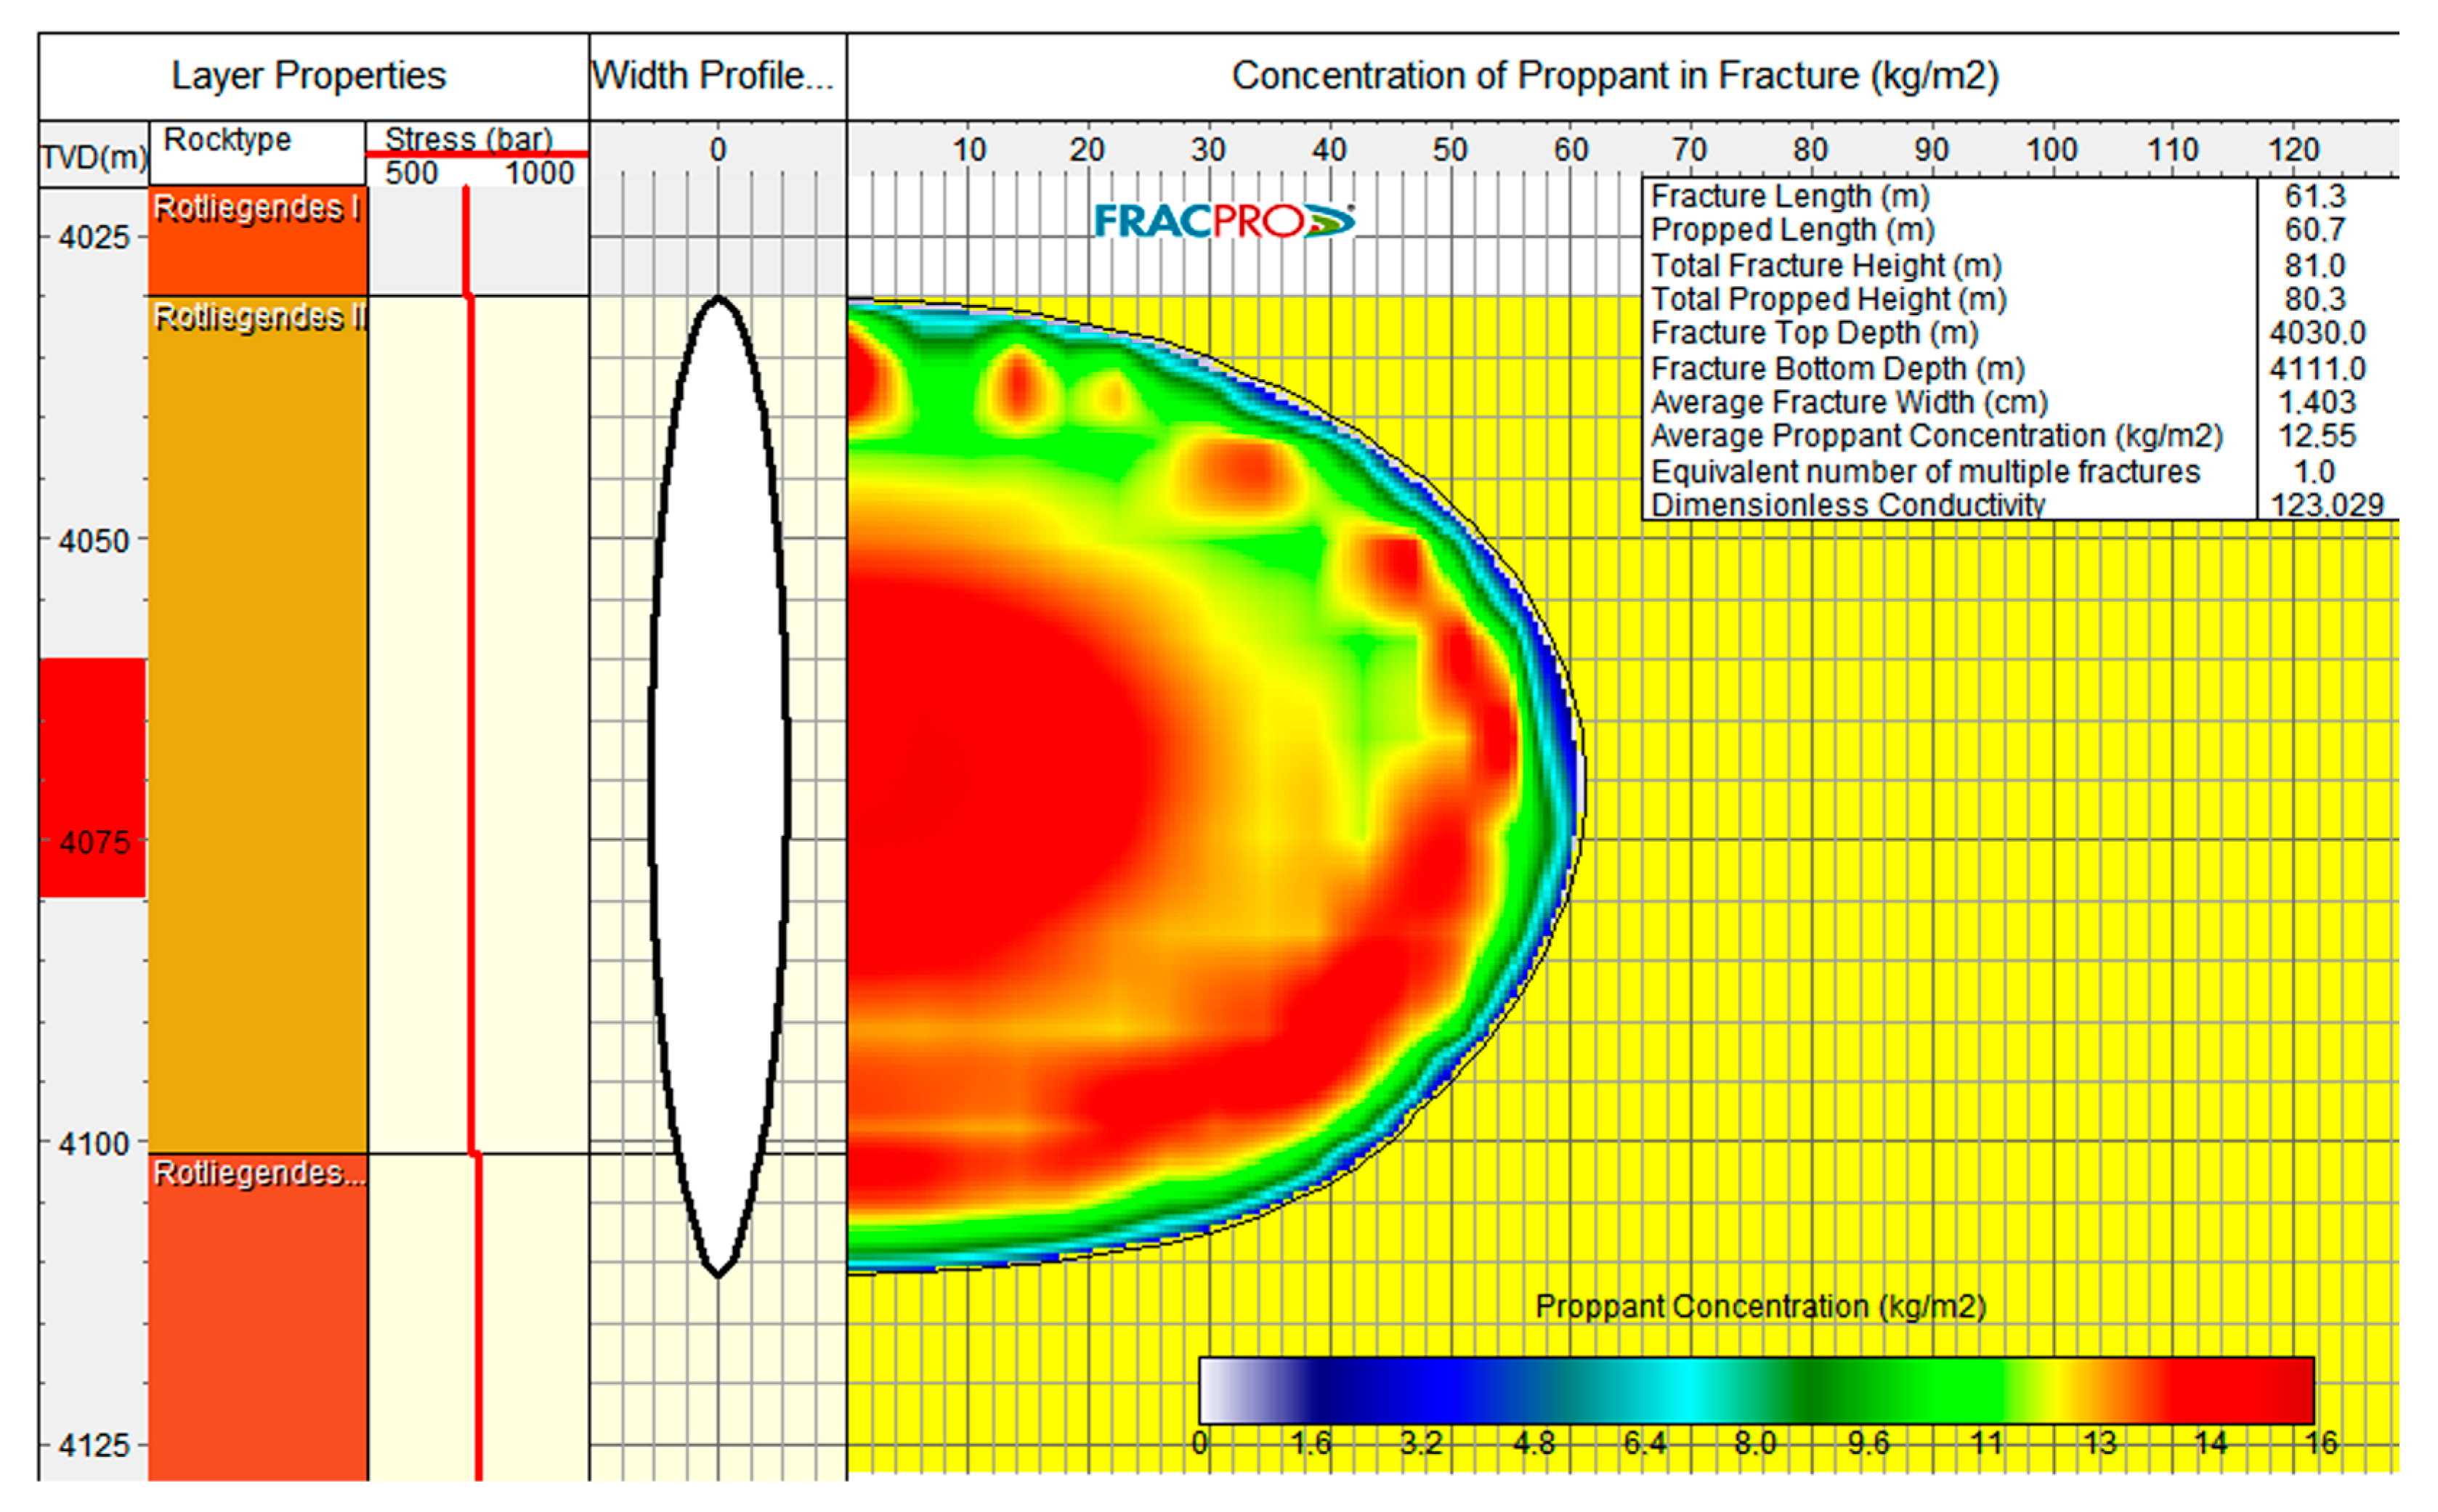
Task: Click the Proppant Concentration (kg/m2) legend title
Action: [x=1760, y=1307]
